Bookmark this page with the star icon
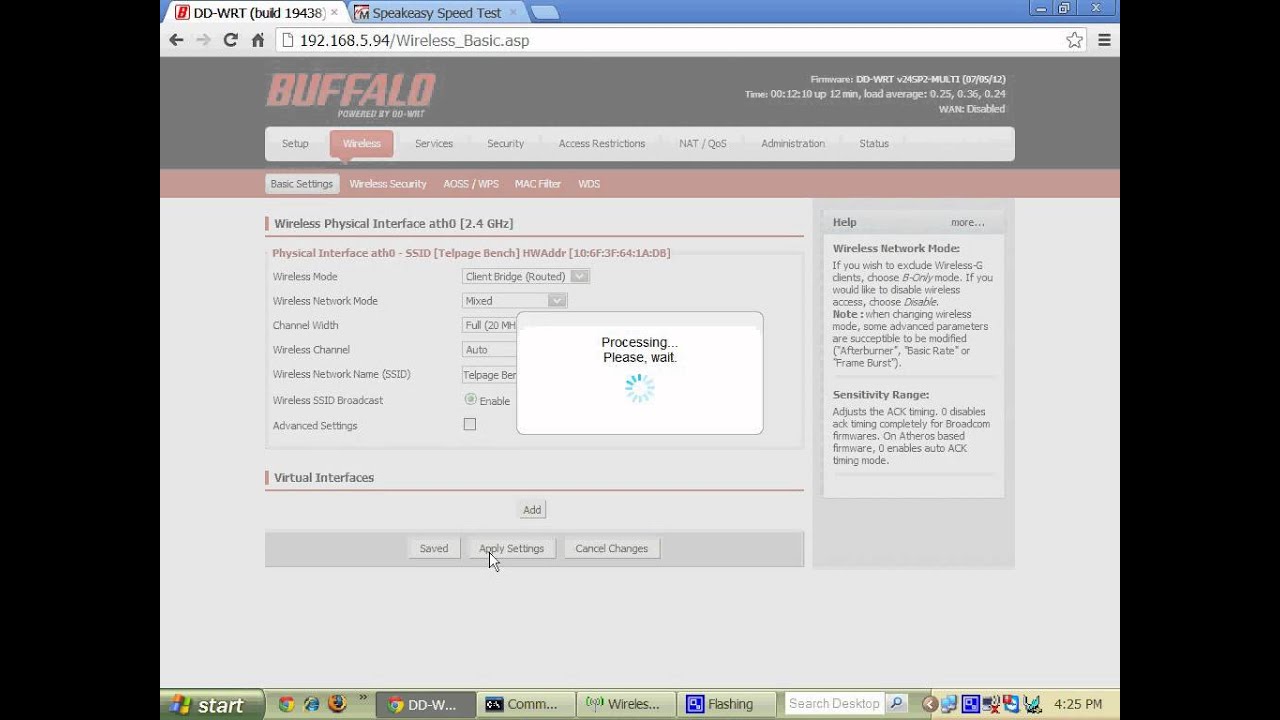 point(1074,40)
